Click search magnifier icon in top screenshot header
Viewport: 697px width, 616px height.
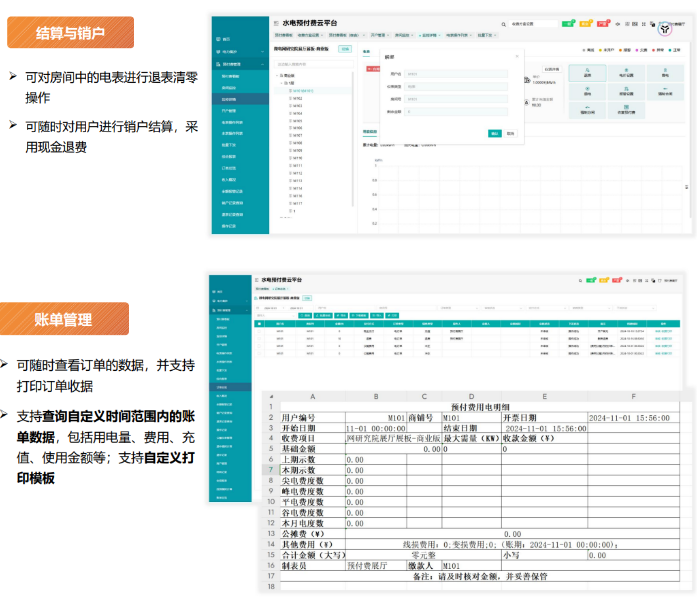[504, 24]
